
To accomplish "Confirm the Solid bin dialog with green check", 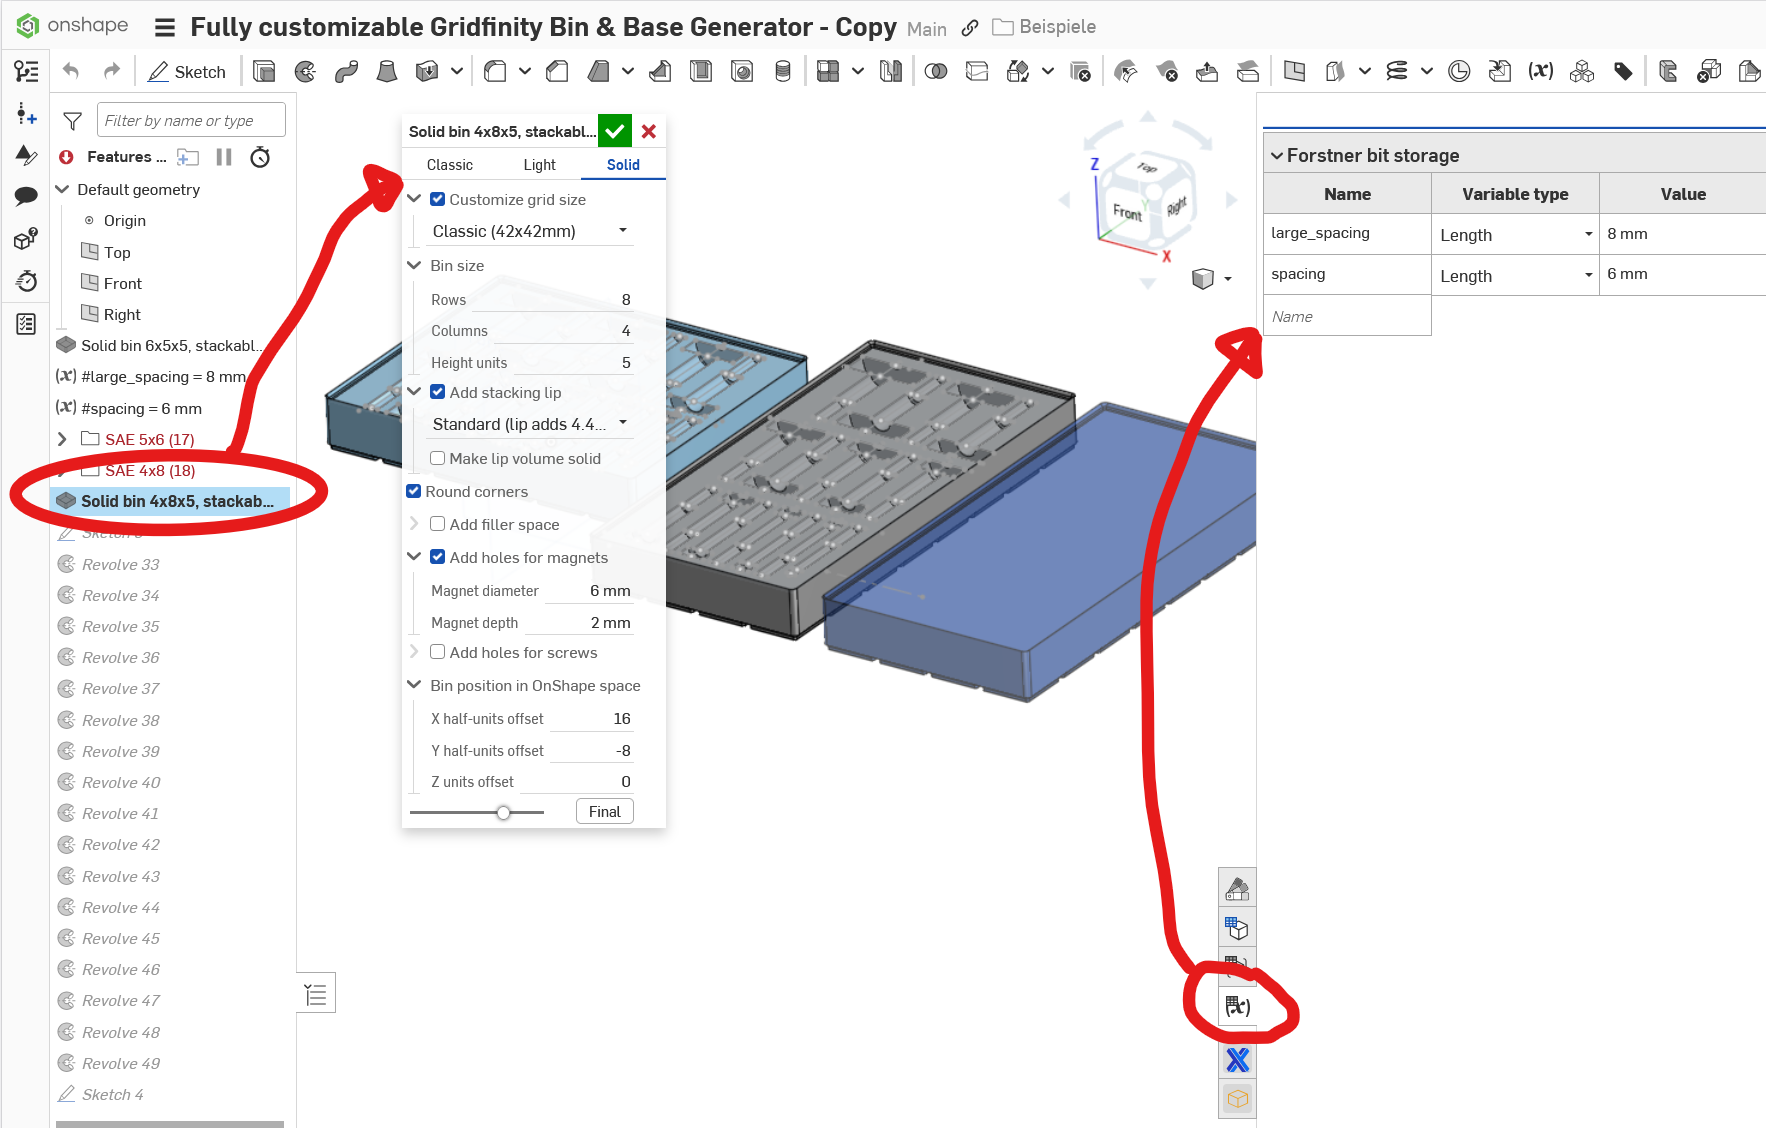I will [x=615, y=131].
